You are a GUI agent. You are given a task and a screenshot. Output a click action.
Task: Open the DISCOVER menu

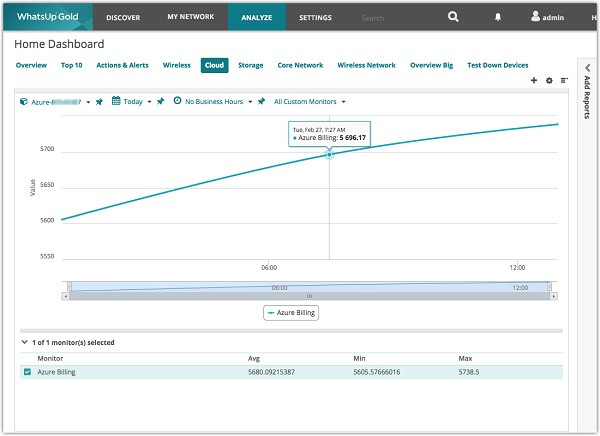pos(123,17)
